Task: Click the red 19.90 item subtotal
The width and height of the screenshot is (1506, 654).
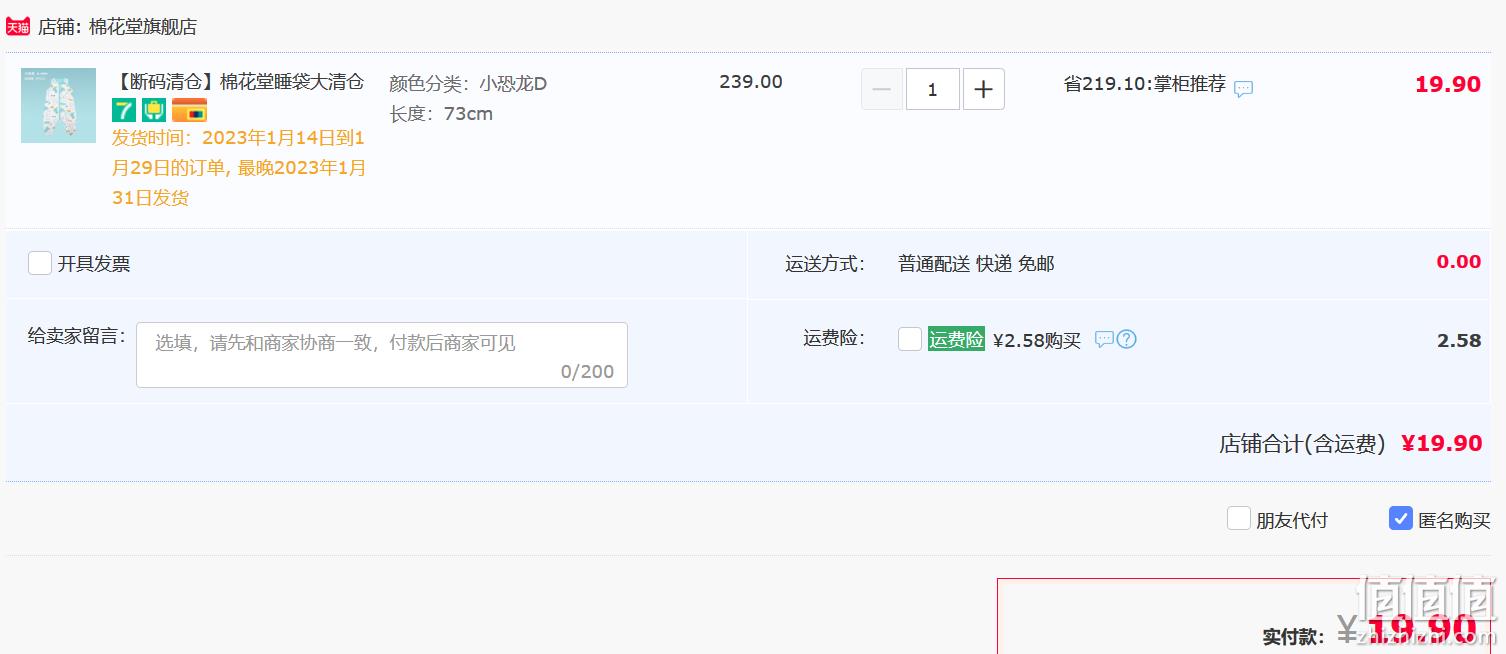Action: click(x=1447, y=84)
